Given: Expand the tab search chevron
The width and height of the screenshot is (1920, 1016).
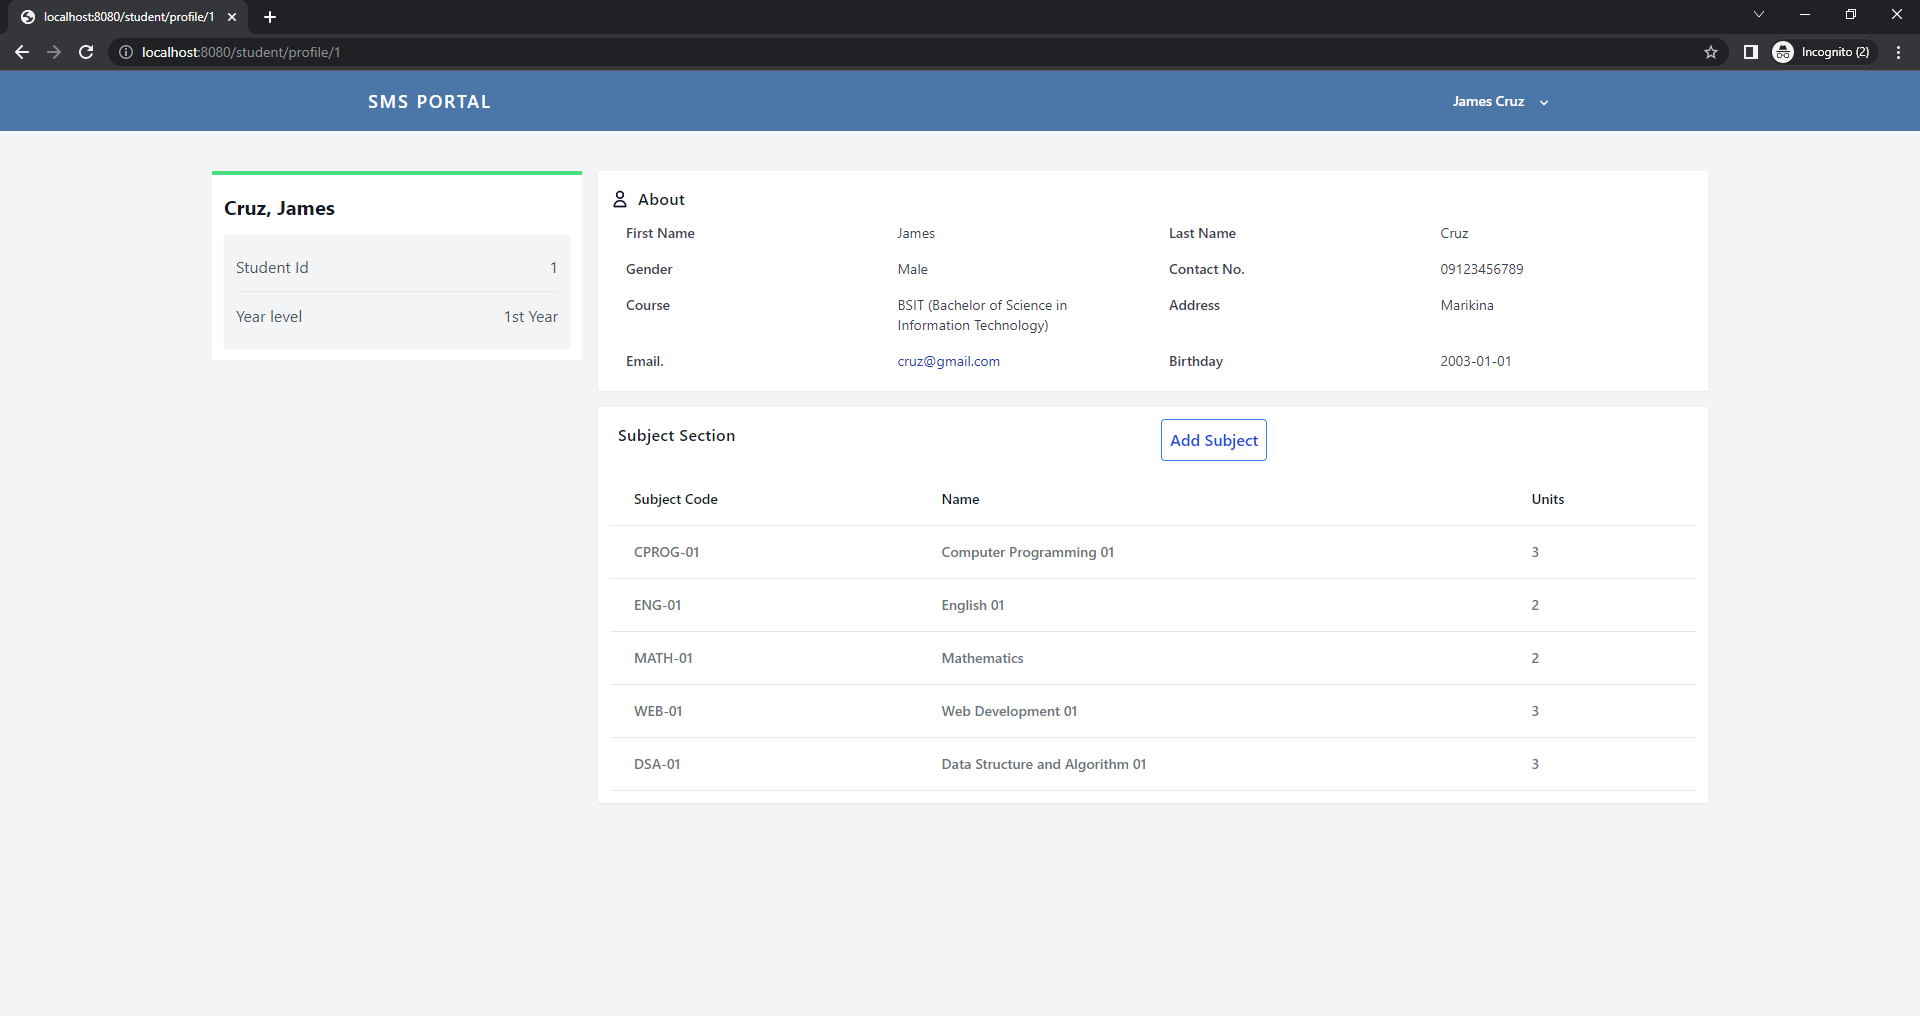Looking at the screenshot, I should point(1758,14).
